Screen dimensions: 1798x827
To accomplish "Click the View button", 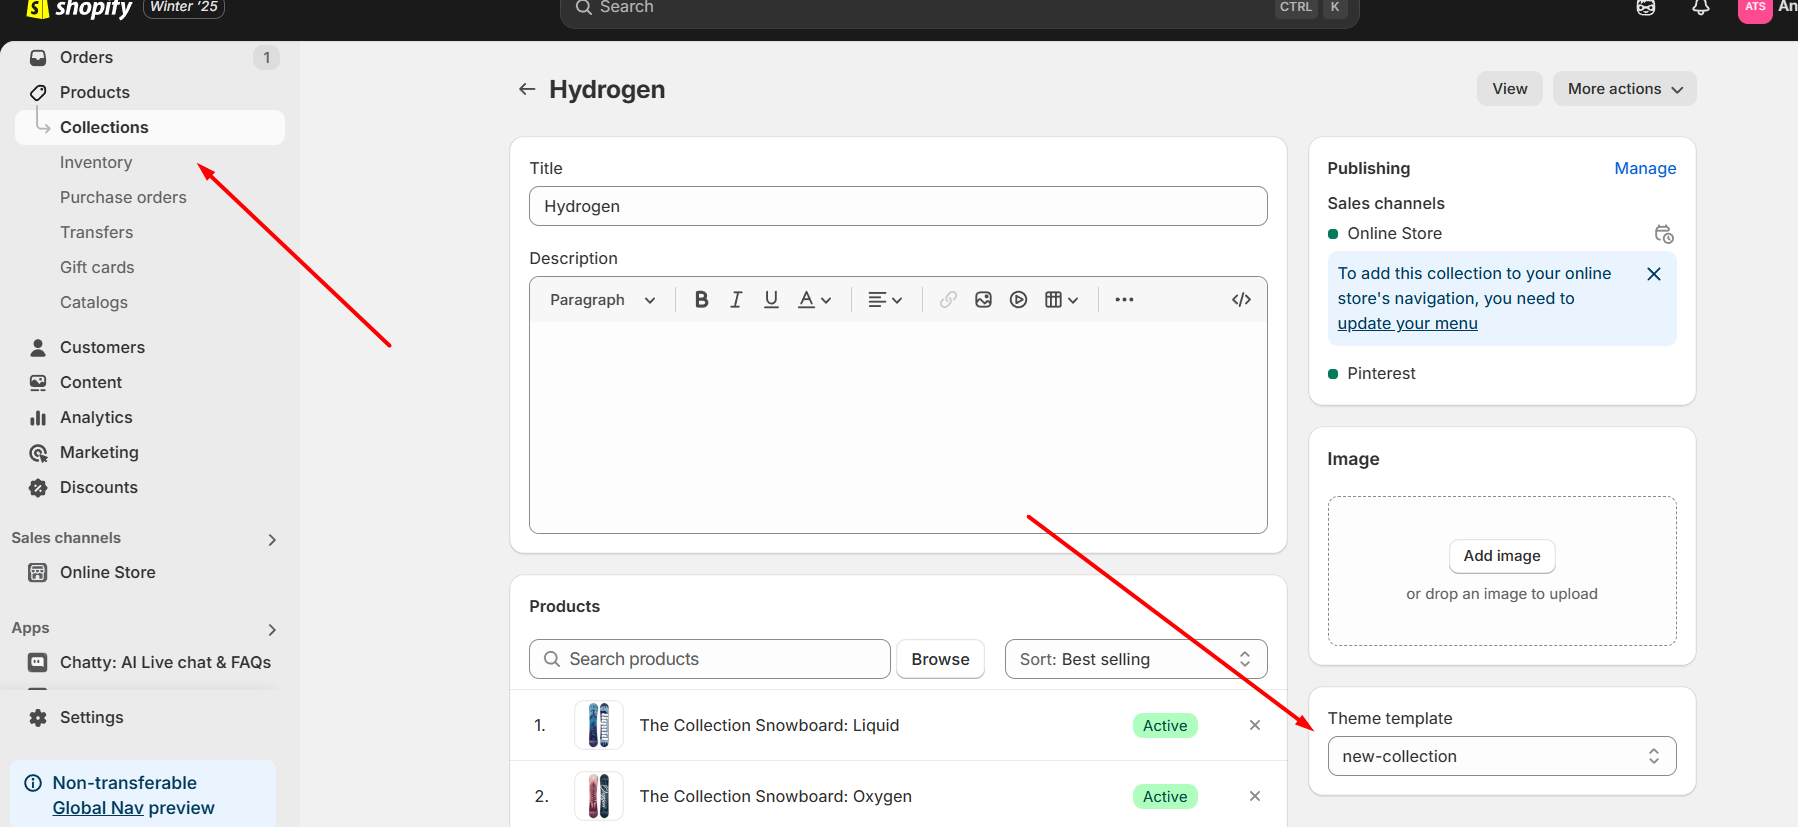I will (1509, 89).
